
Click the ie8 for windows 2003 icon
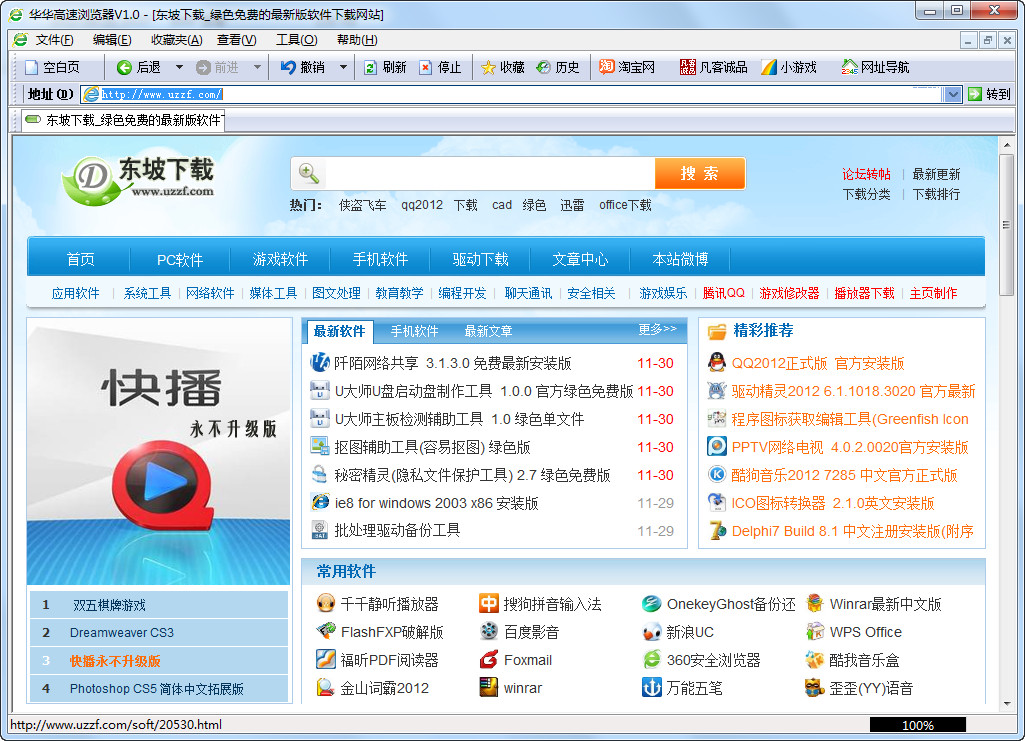point(320,502)
